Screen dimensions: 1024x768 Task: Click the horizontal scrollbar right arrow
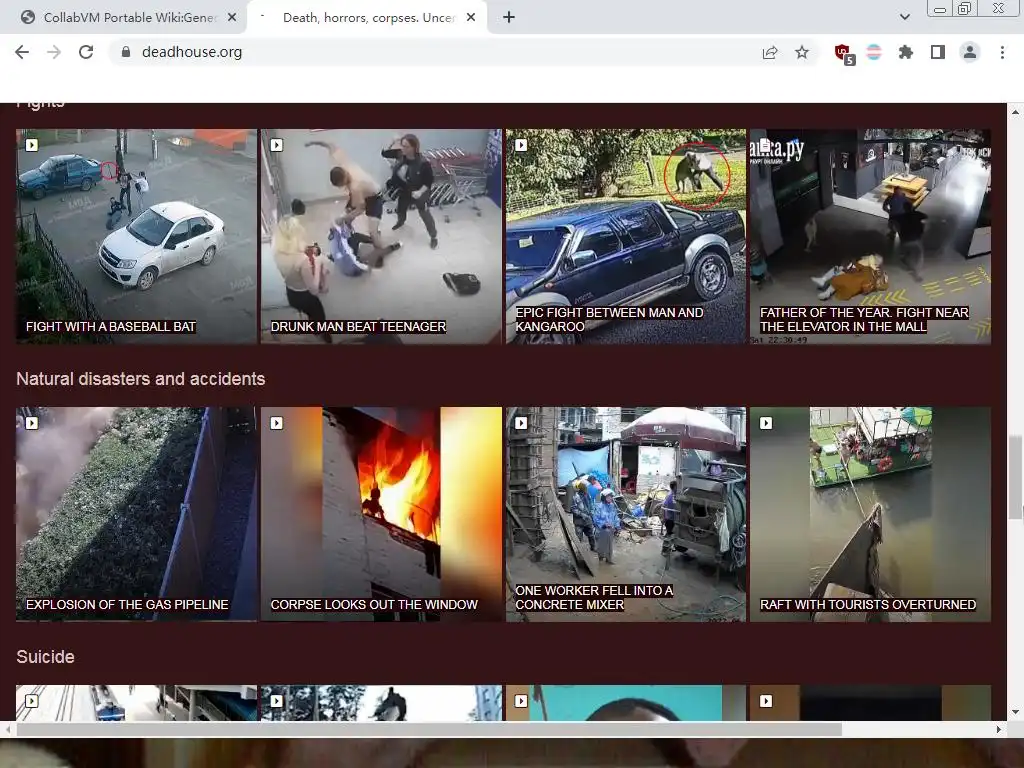tap(999, 729)
